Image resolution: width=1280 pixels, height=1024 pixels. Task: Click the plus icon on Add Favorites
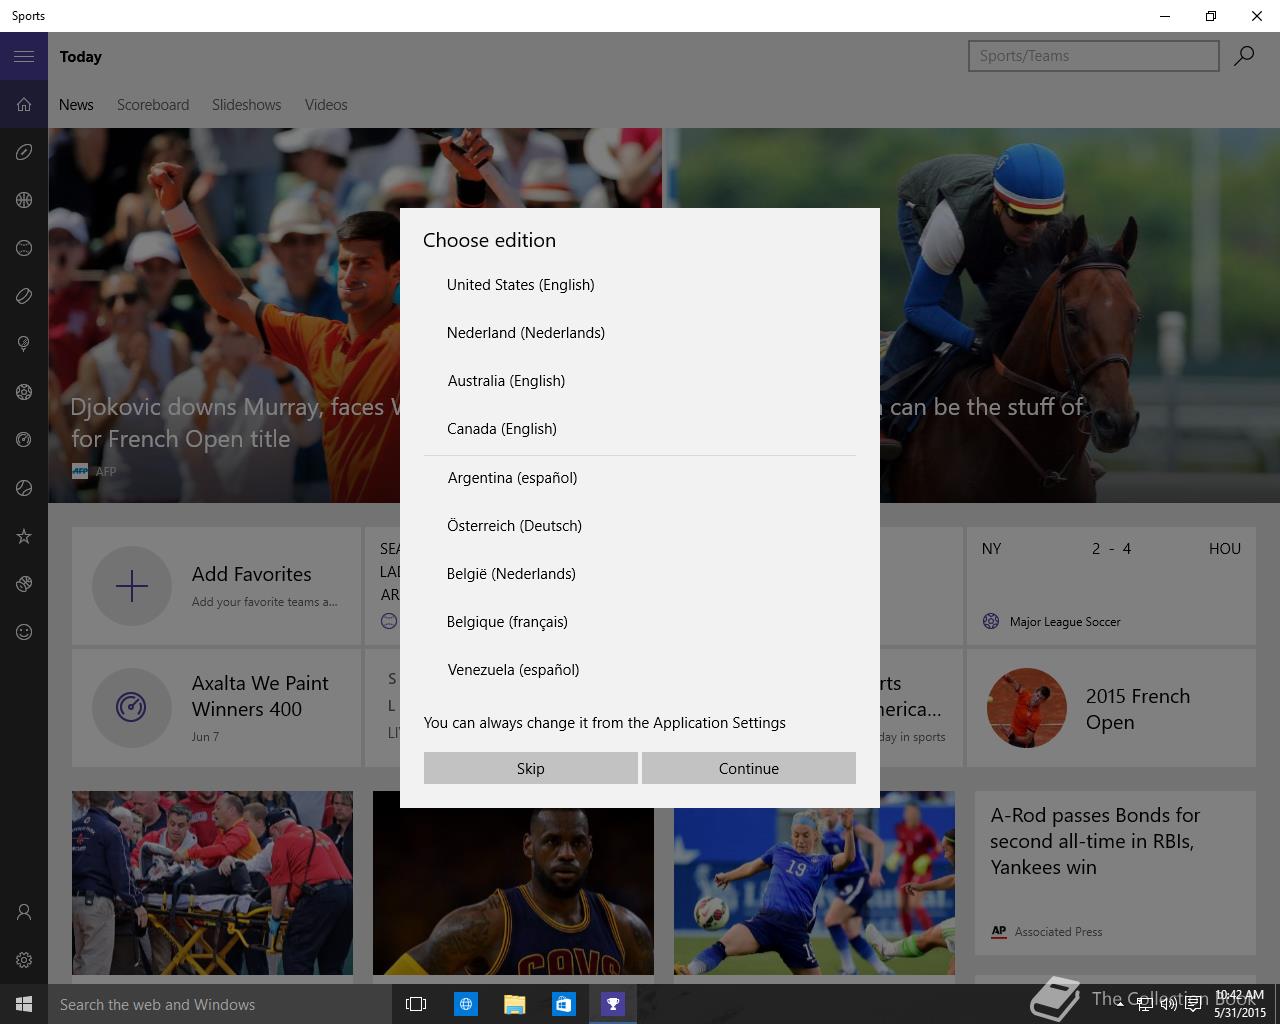[132, 586]
